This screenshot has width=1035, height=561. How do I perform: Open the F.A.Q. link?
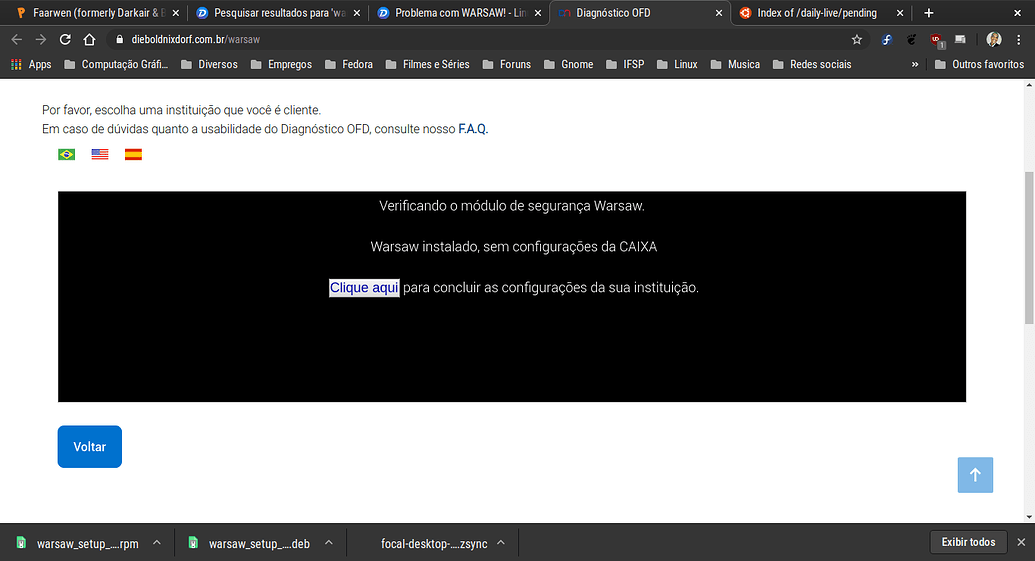point(473,129)
